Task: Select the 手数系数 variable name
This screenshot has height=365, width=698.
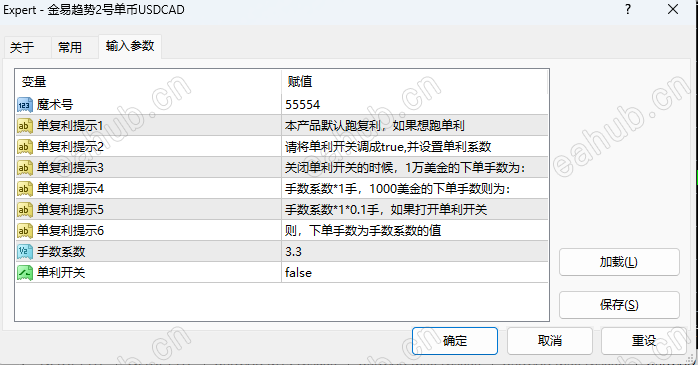Action: point(61,251)
